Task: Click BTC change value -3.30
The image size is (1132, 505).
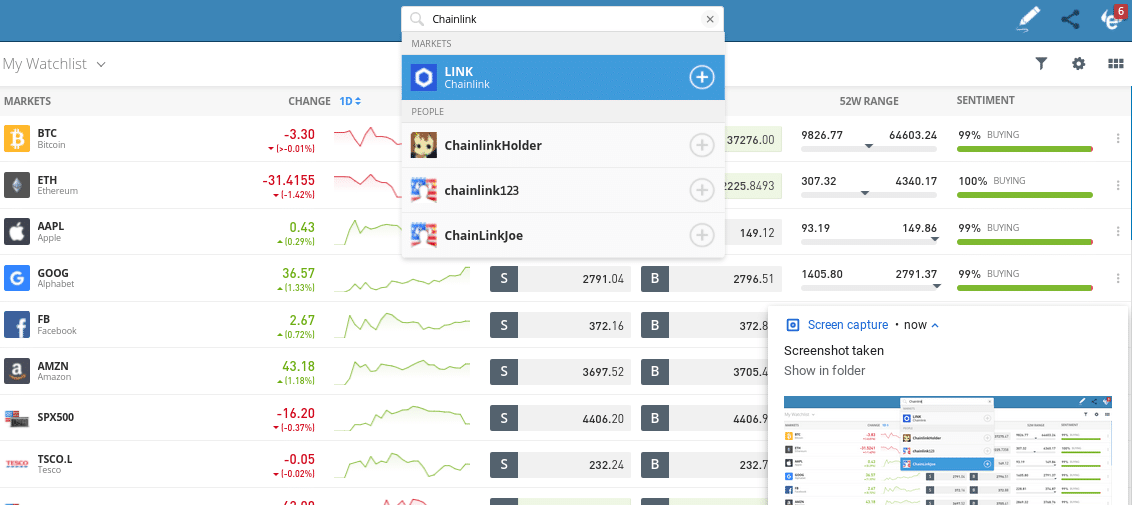Action: (299, 133)
